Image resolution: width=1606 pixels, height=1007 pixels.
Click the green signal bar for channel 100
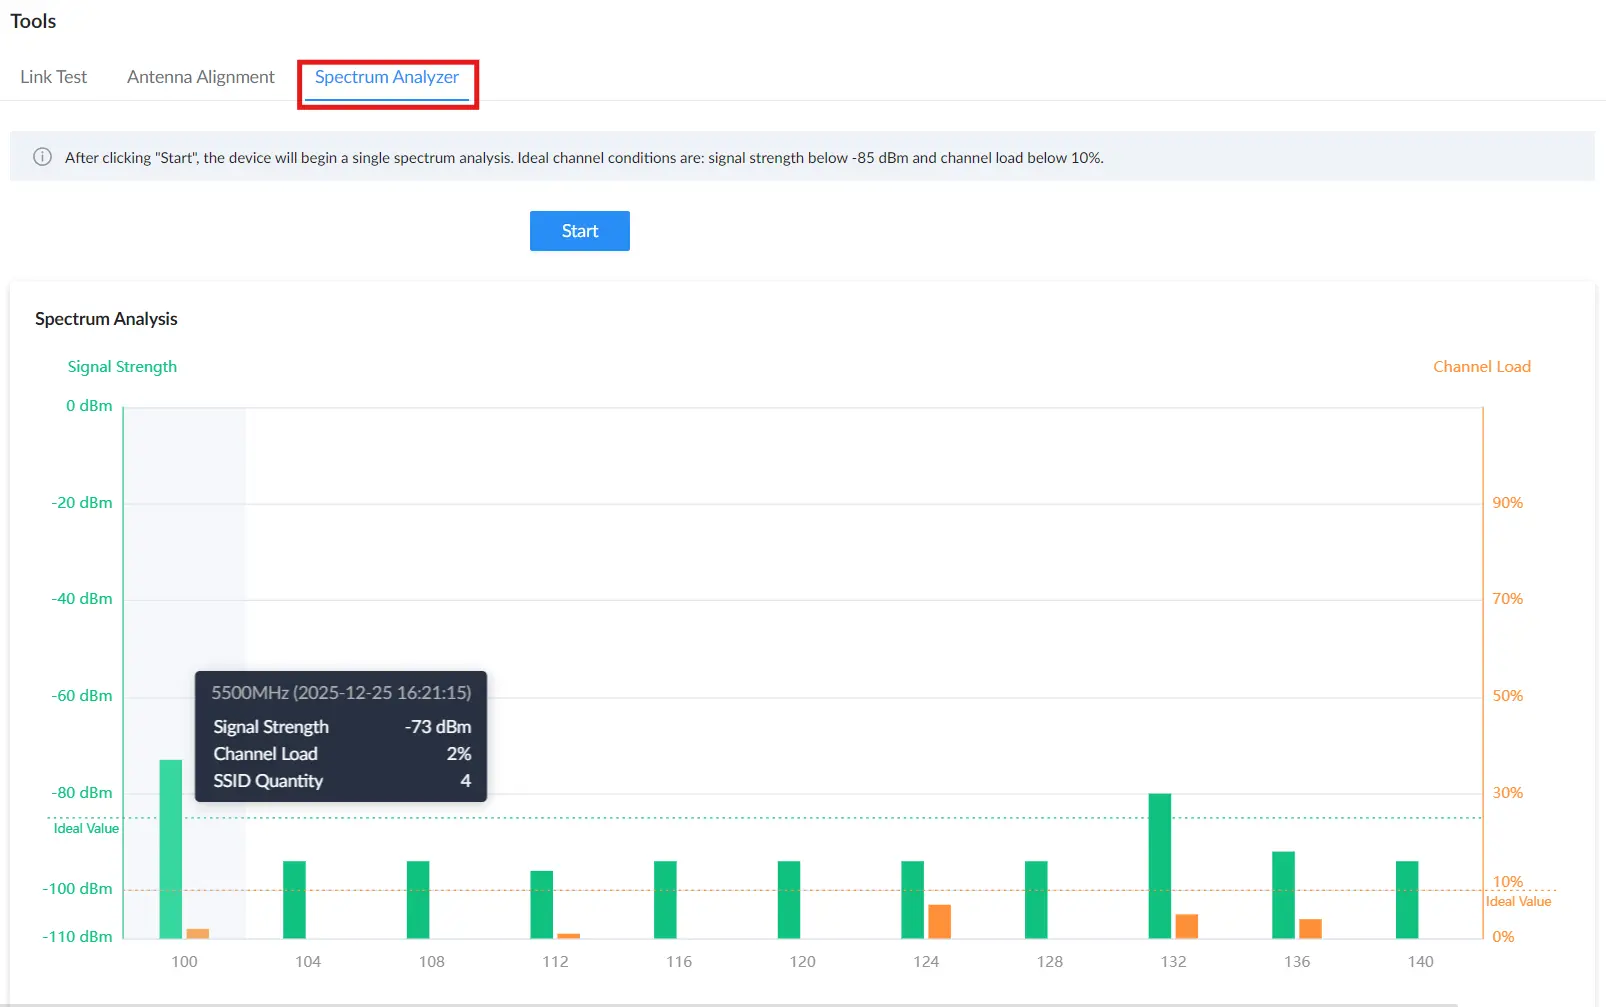[171, 849]
